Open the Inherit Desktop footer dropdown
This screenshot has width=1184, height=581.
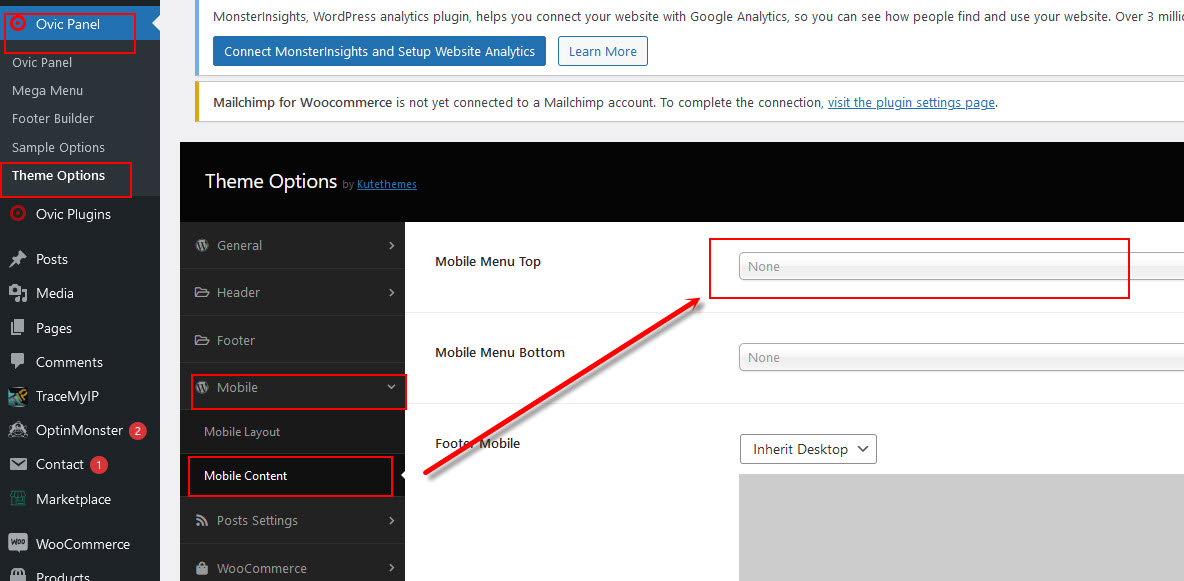tap(808, 449)
